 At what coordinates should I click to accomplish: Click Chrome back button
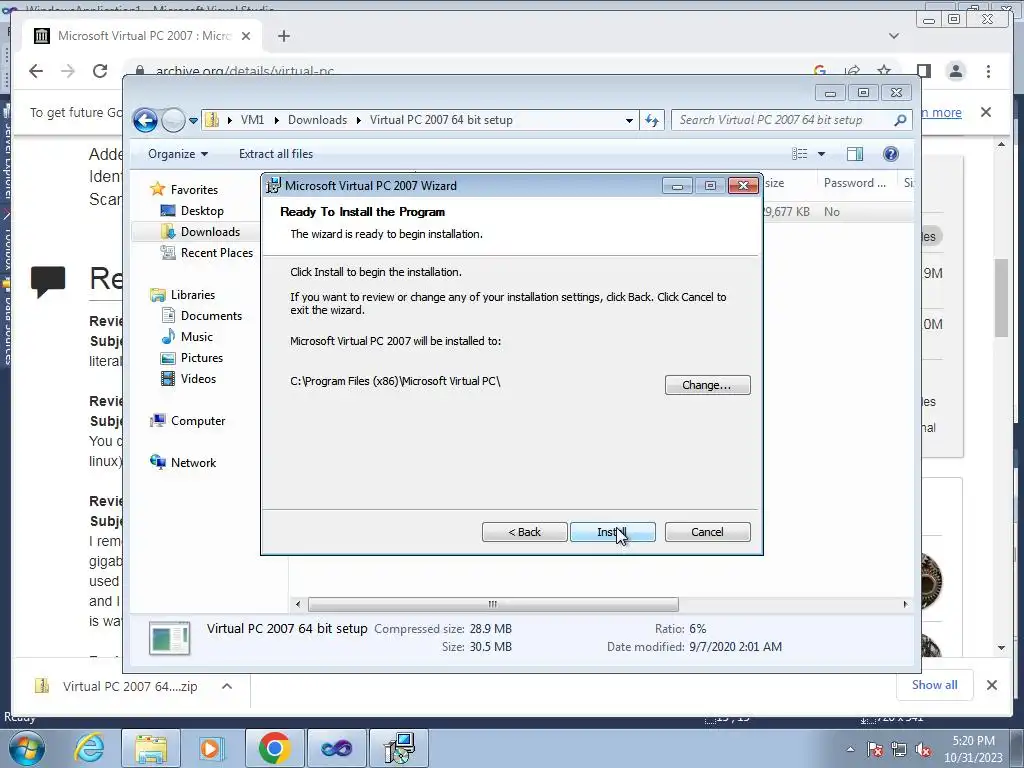[36, 71]
